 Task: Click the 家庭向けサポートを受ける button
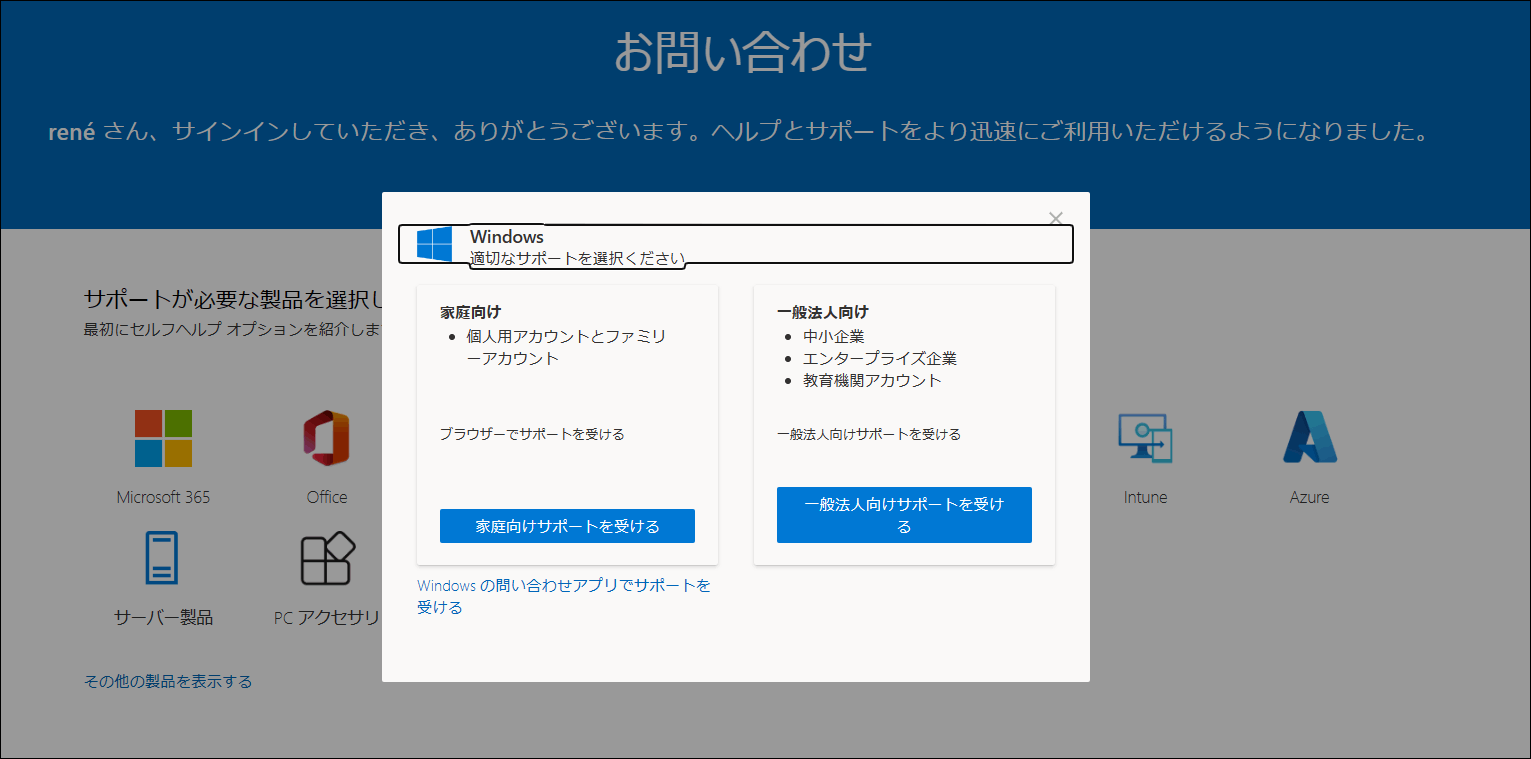click(567, 526)
